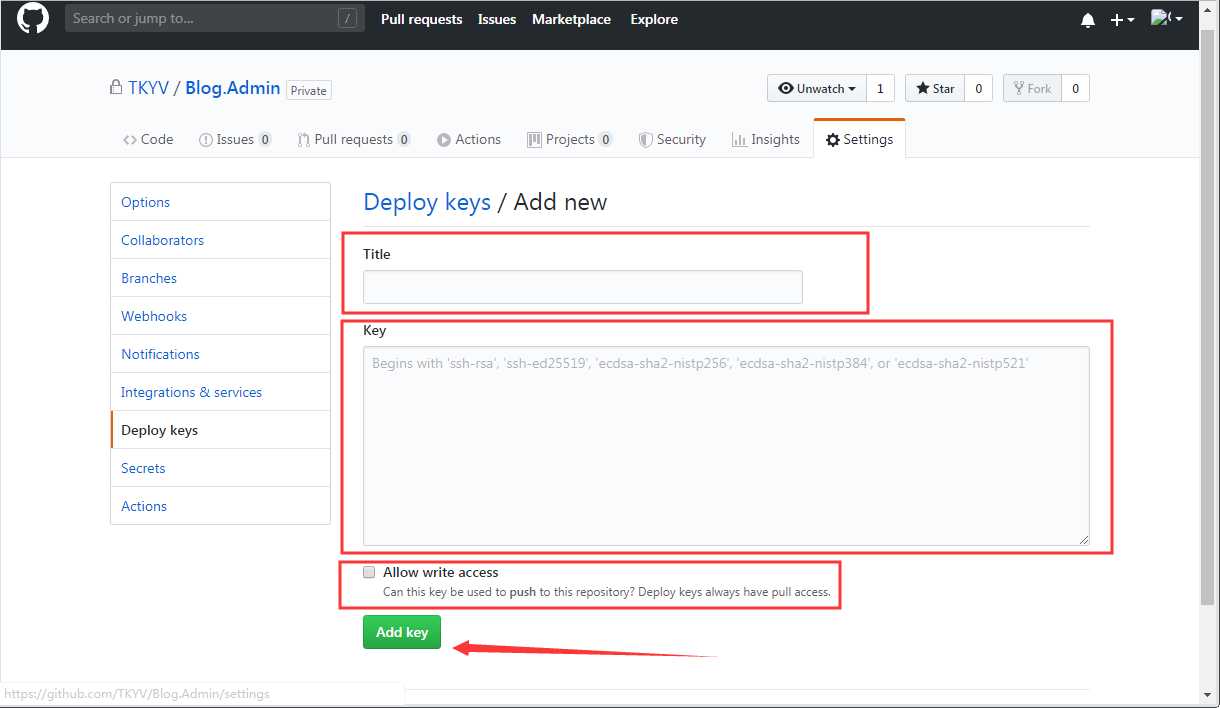1220x708 pixels.
Task: Click the Fork button
Action: tap(1031, 88)
